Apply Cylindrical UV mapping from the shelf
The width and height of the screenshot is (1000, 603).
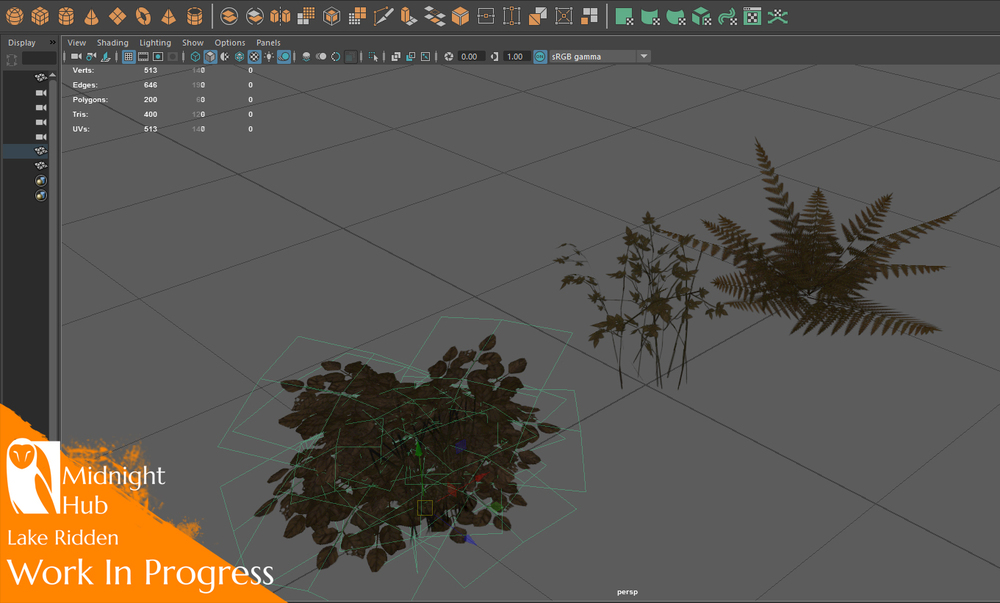[x=650, y=16]
